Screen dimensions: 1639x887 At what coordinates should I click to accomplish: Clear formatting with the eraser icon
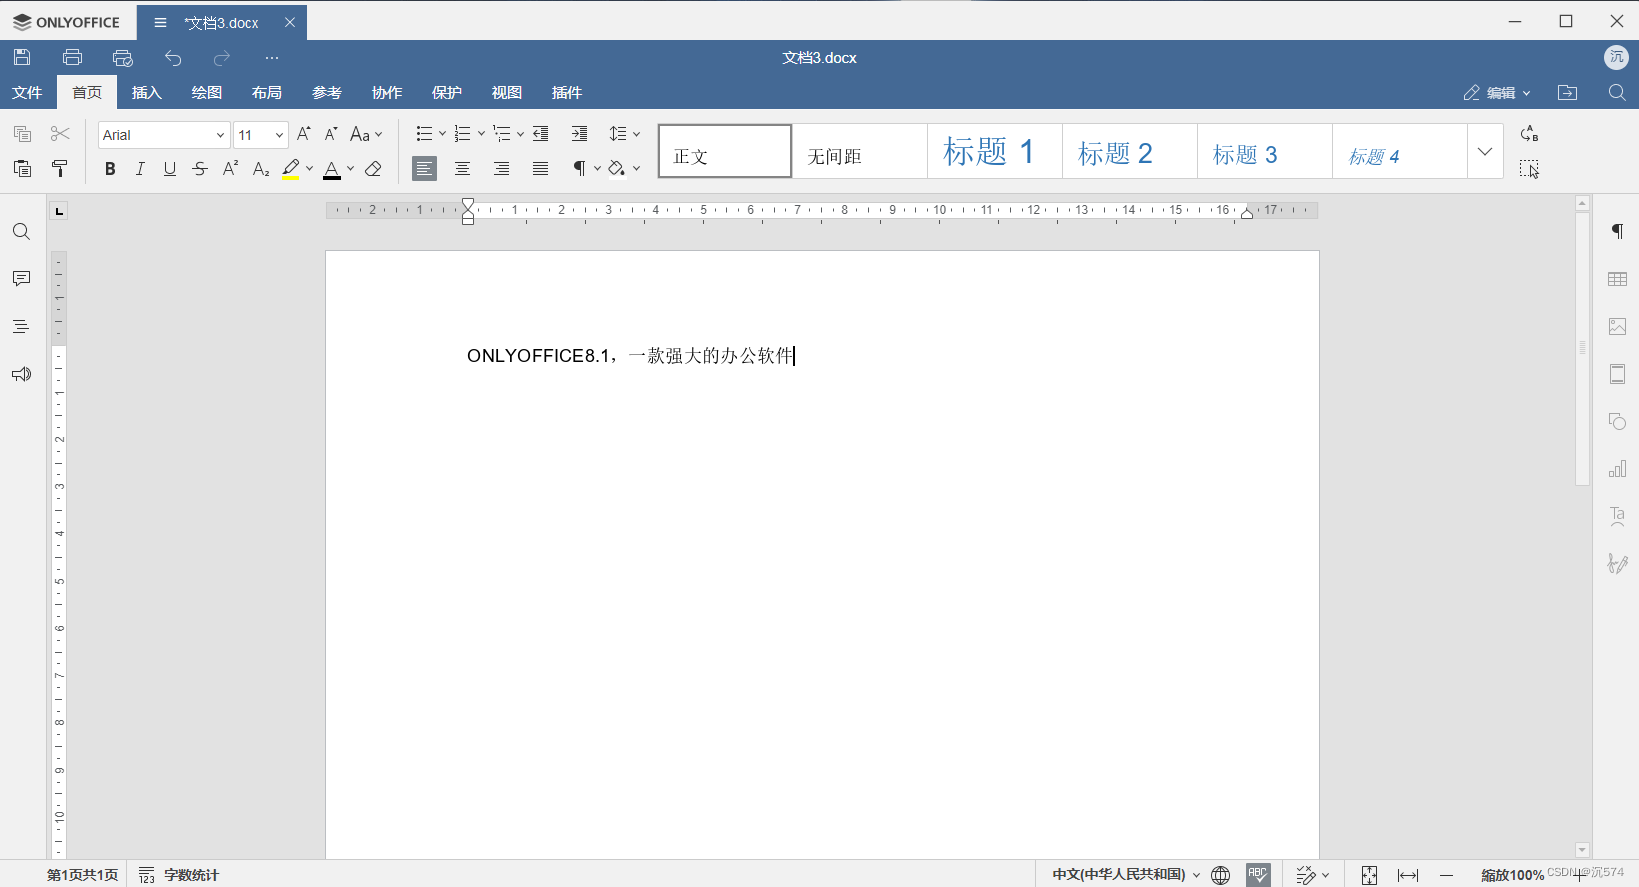374,169
